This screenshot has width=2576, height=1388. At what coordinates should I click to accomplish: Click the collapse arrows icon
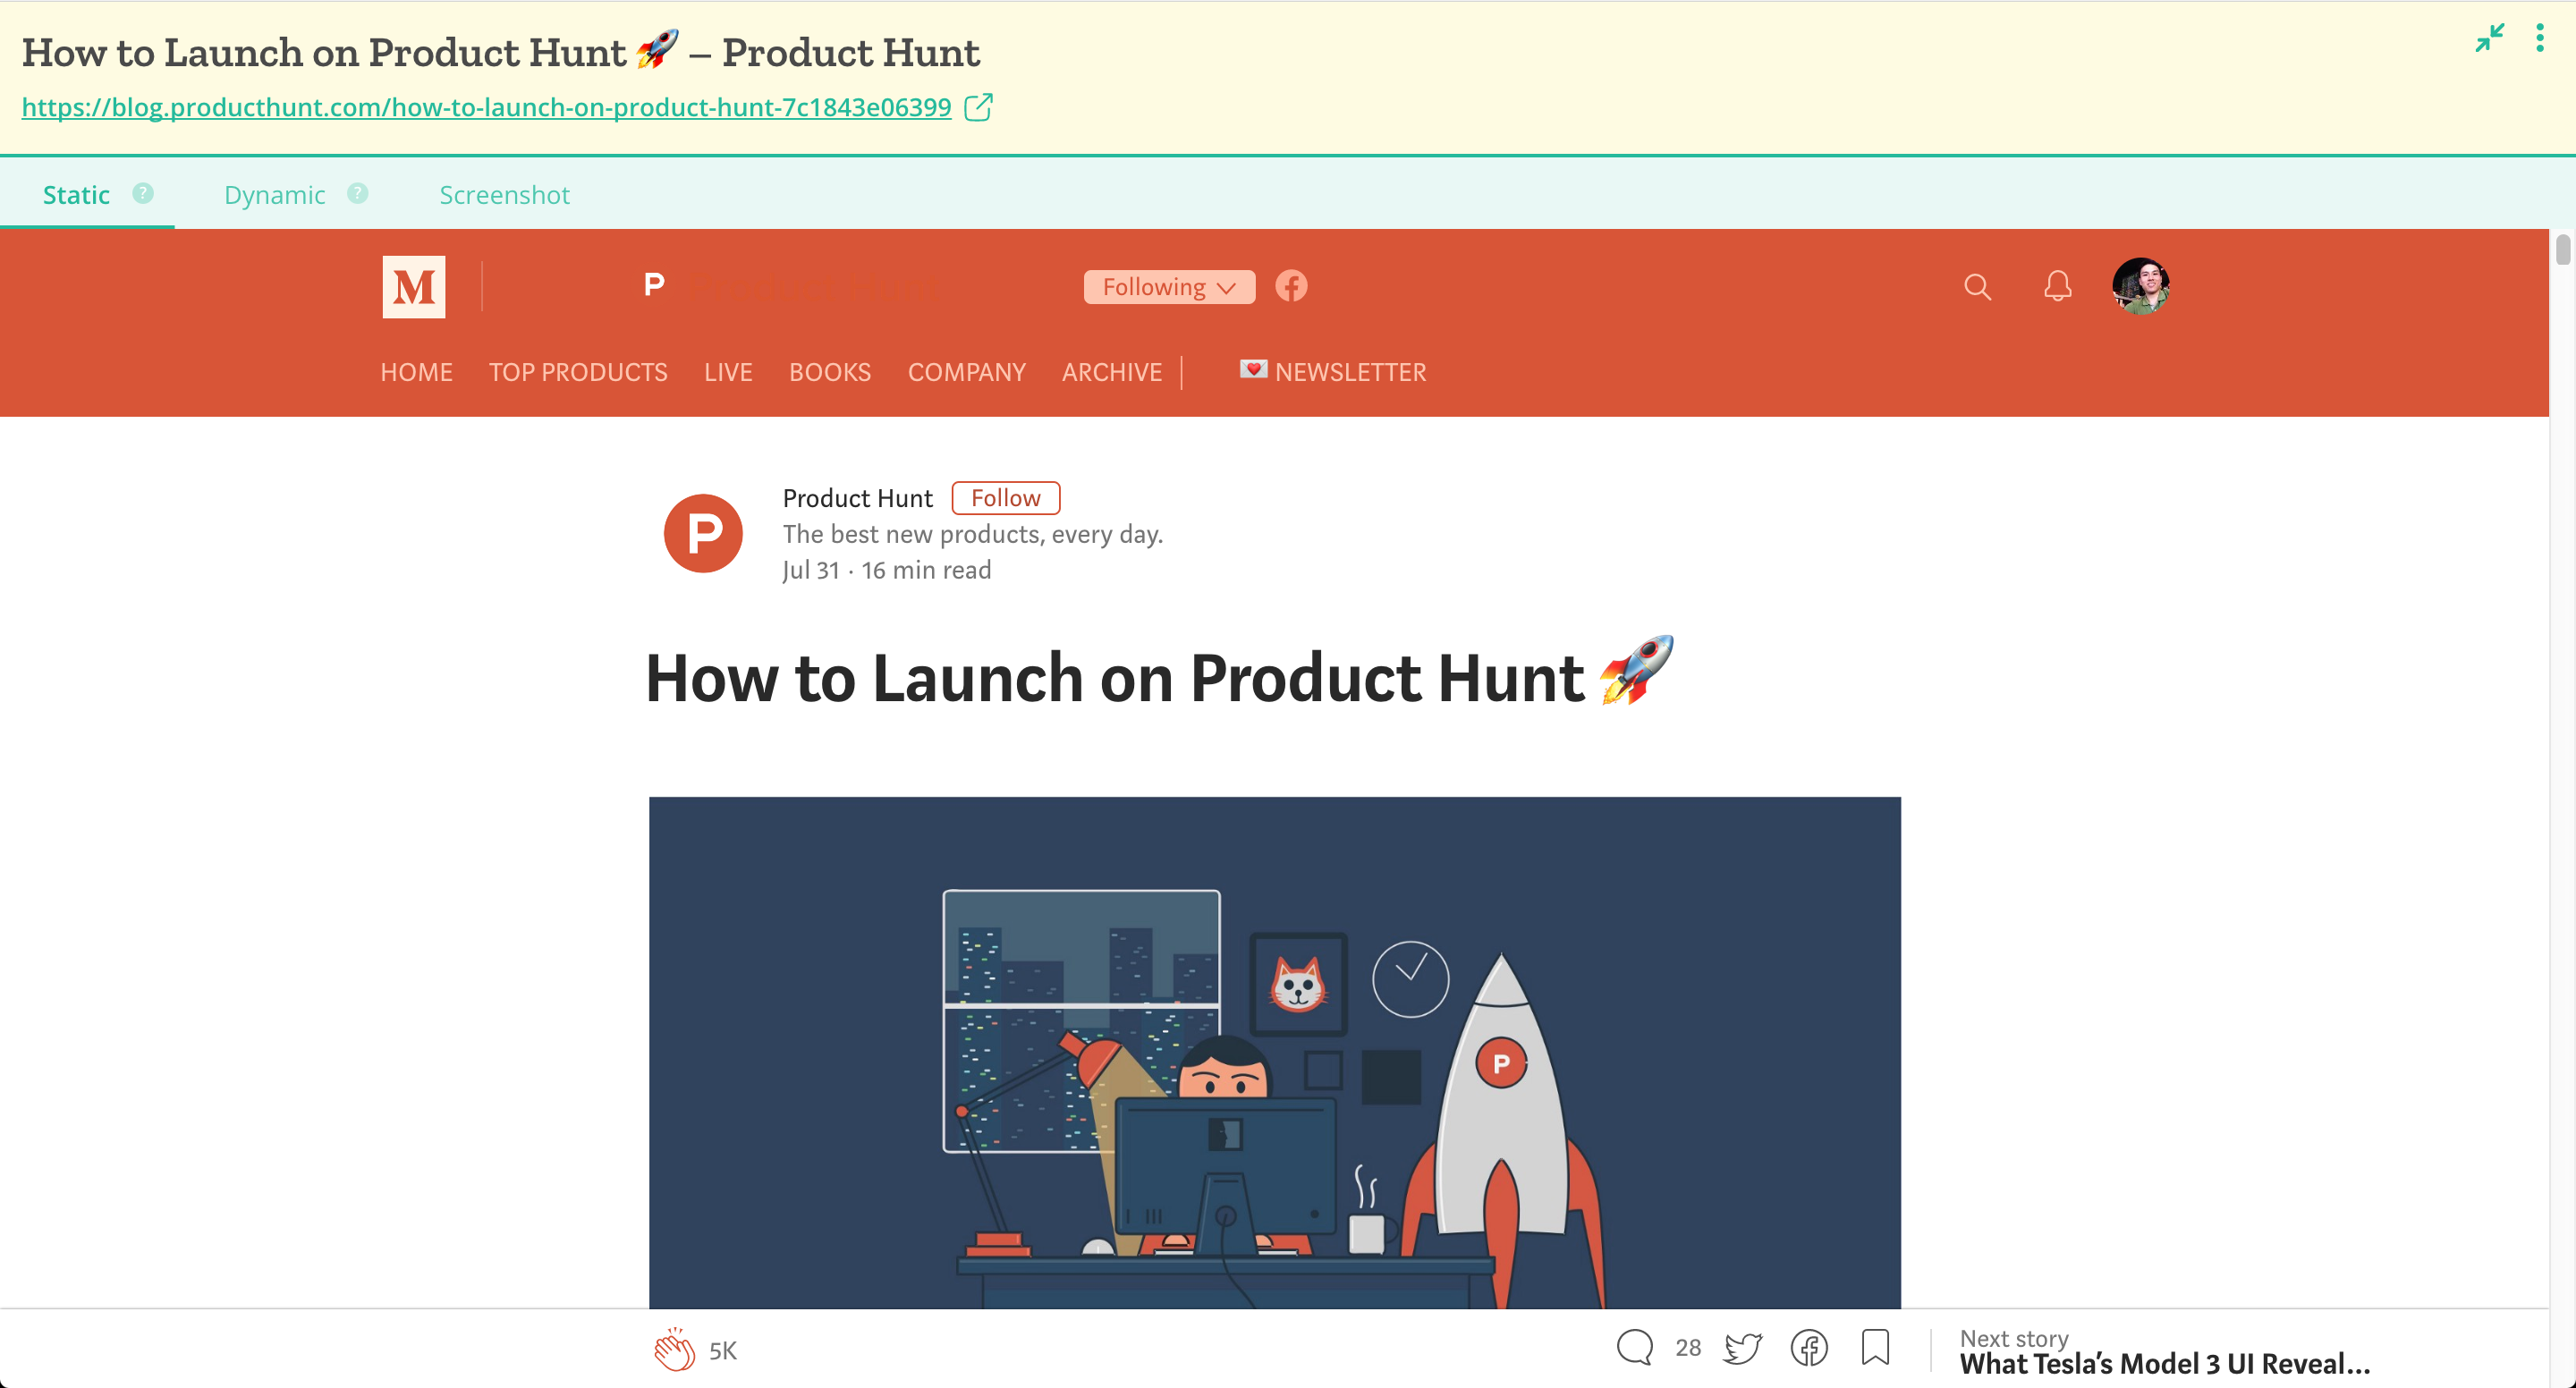tap(2489, 38)
